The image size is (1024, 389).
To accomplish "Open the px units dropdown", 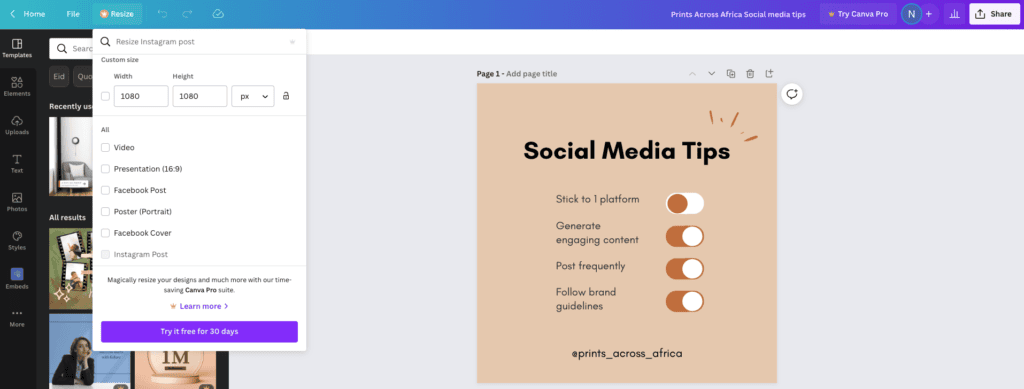I will [253, 96].
